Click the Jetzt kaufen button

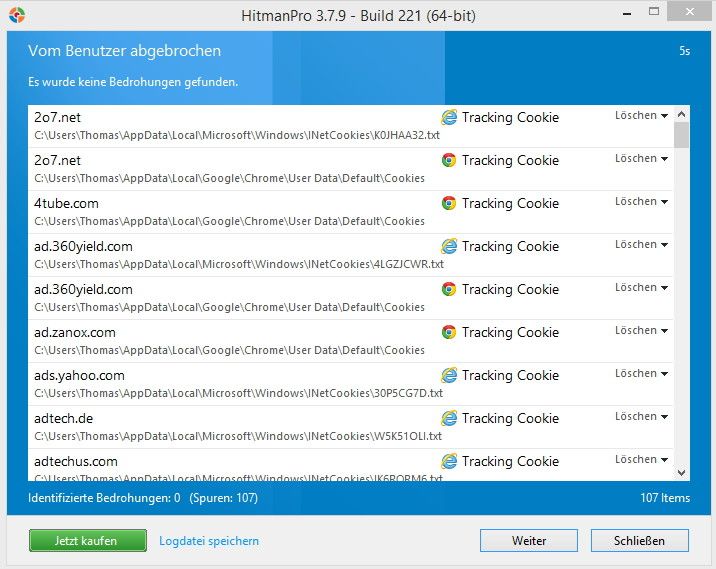click(x=88, y=541)
